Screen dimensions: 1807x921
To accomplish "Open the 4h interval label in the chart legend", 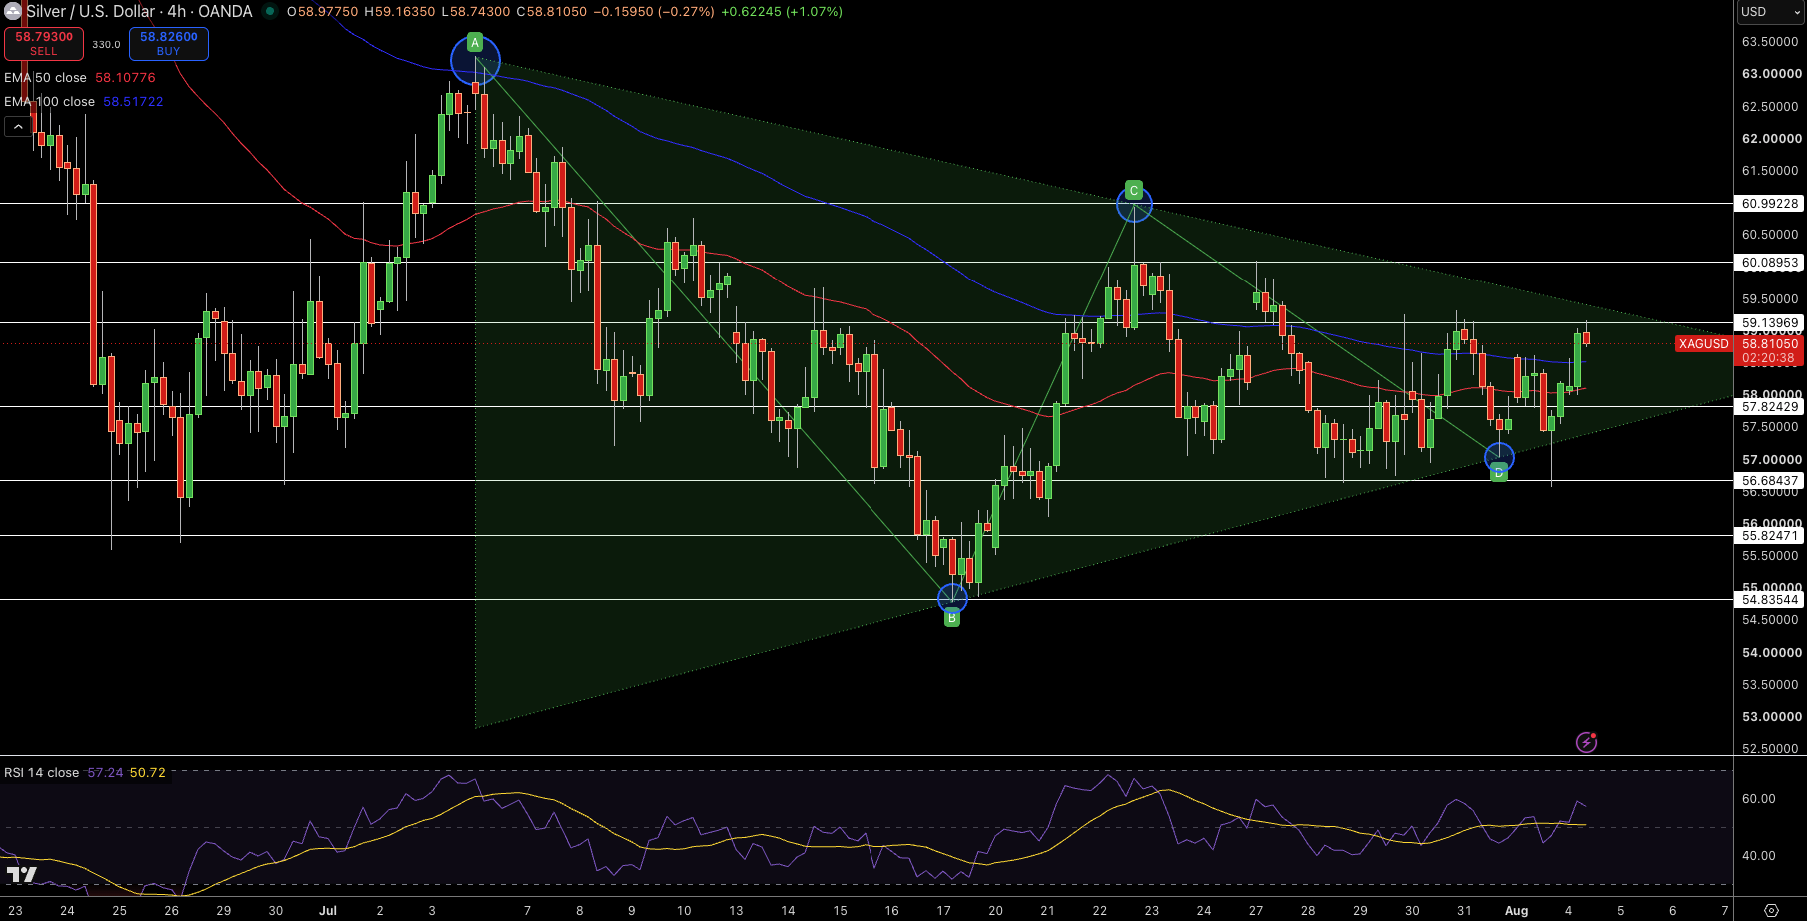I will tap(177, 12).
